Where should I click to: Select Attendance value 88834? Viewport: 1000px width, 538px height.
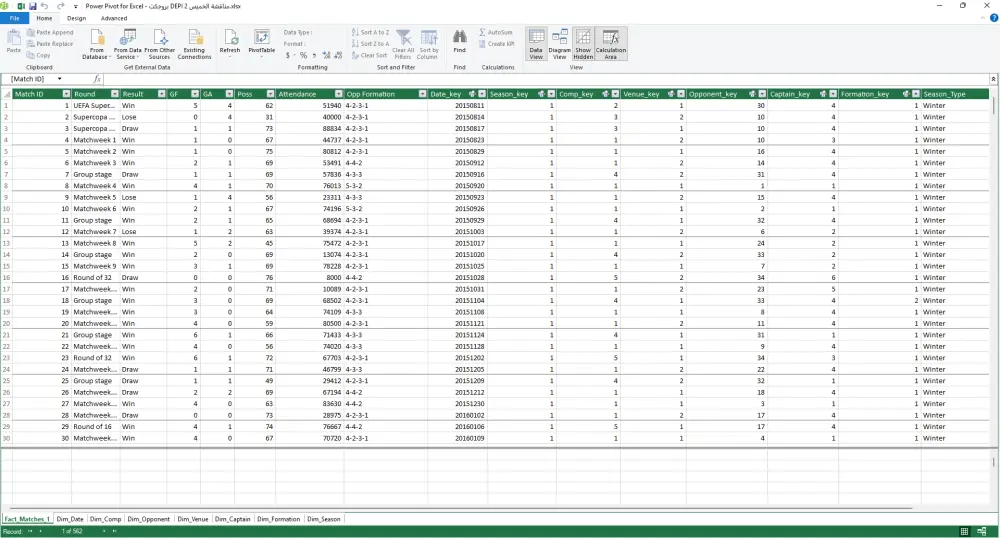click(x=311, y=129)
